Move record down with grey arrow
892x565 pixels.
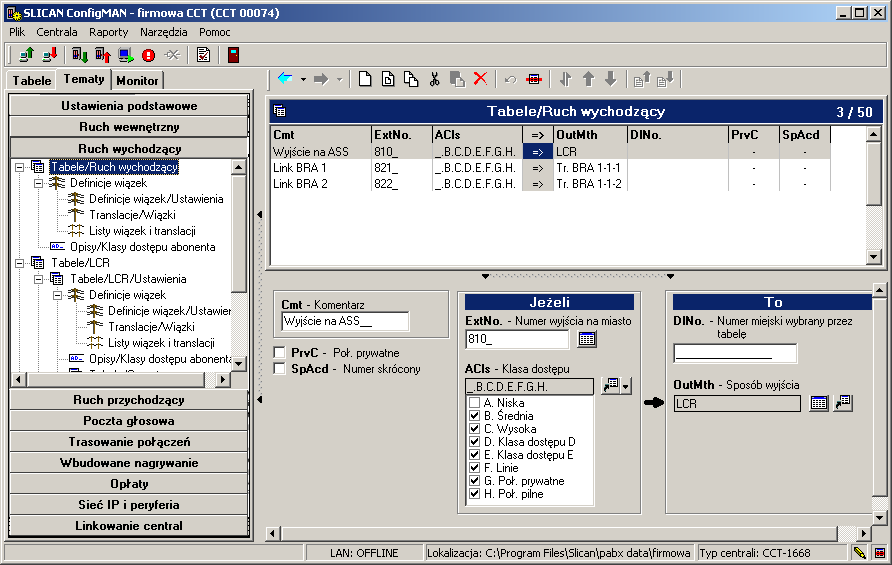pos(610,79)
